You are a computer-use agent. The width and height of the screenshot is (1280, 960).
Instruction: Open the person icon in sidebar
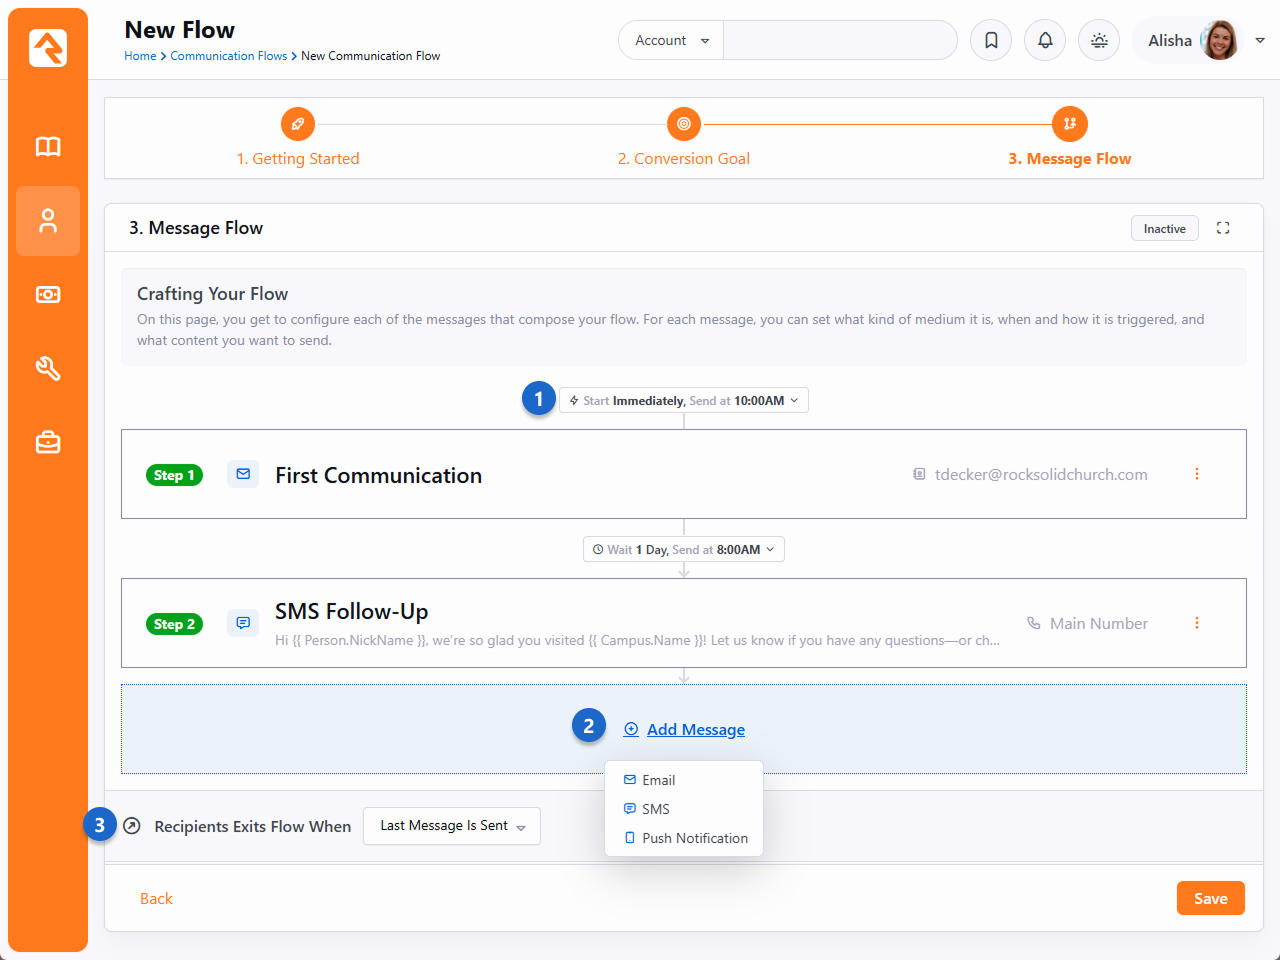(48, 221)
